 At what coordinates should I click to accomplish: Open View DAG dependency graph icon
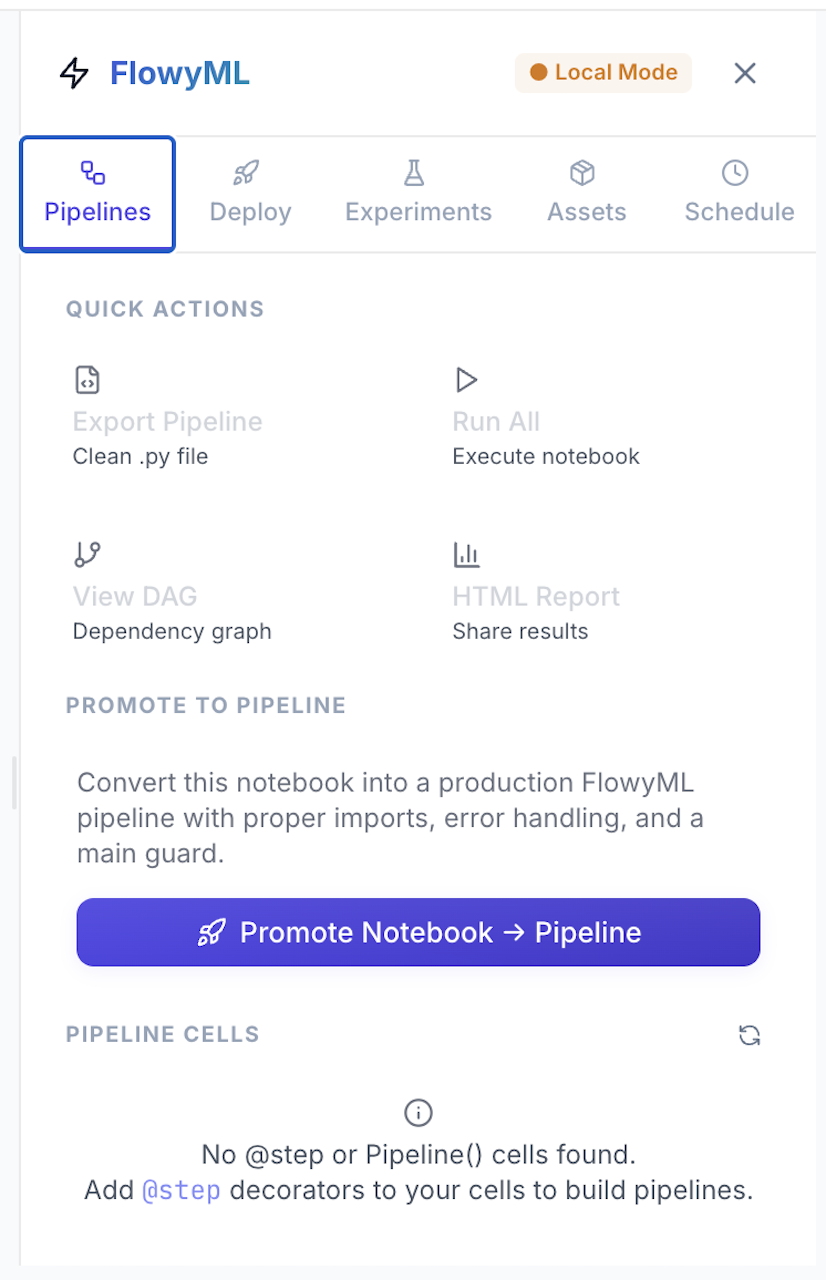click(x=86, y=554)
